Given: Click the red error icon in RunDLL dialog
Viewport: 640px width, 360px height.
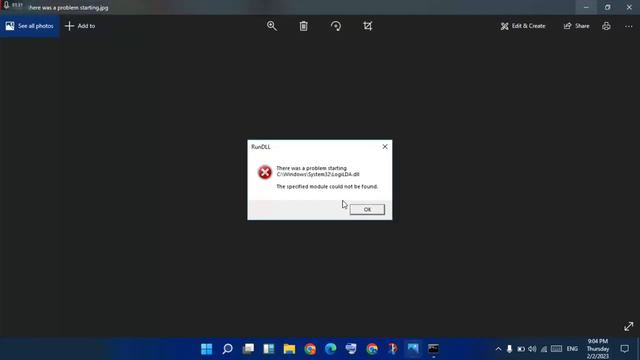Looking at the screenshot, I should (x=264, y=172).
